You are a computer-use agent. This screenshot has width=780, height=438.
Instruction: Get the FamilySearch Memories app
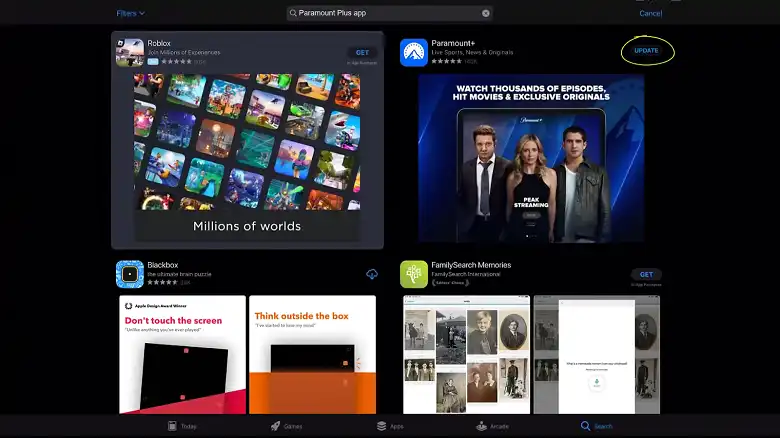(646, 274)
